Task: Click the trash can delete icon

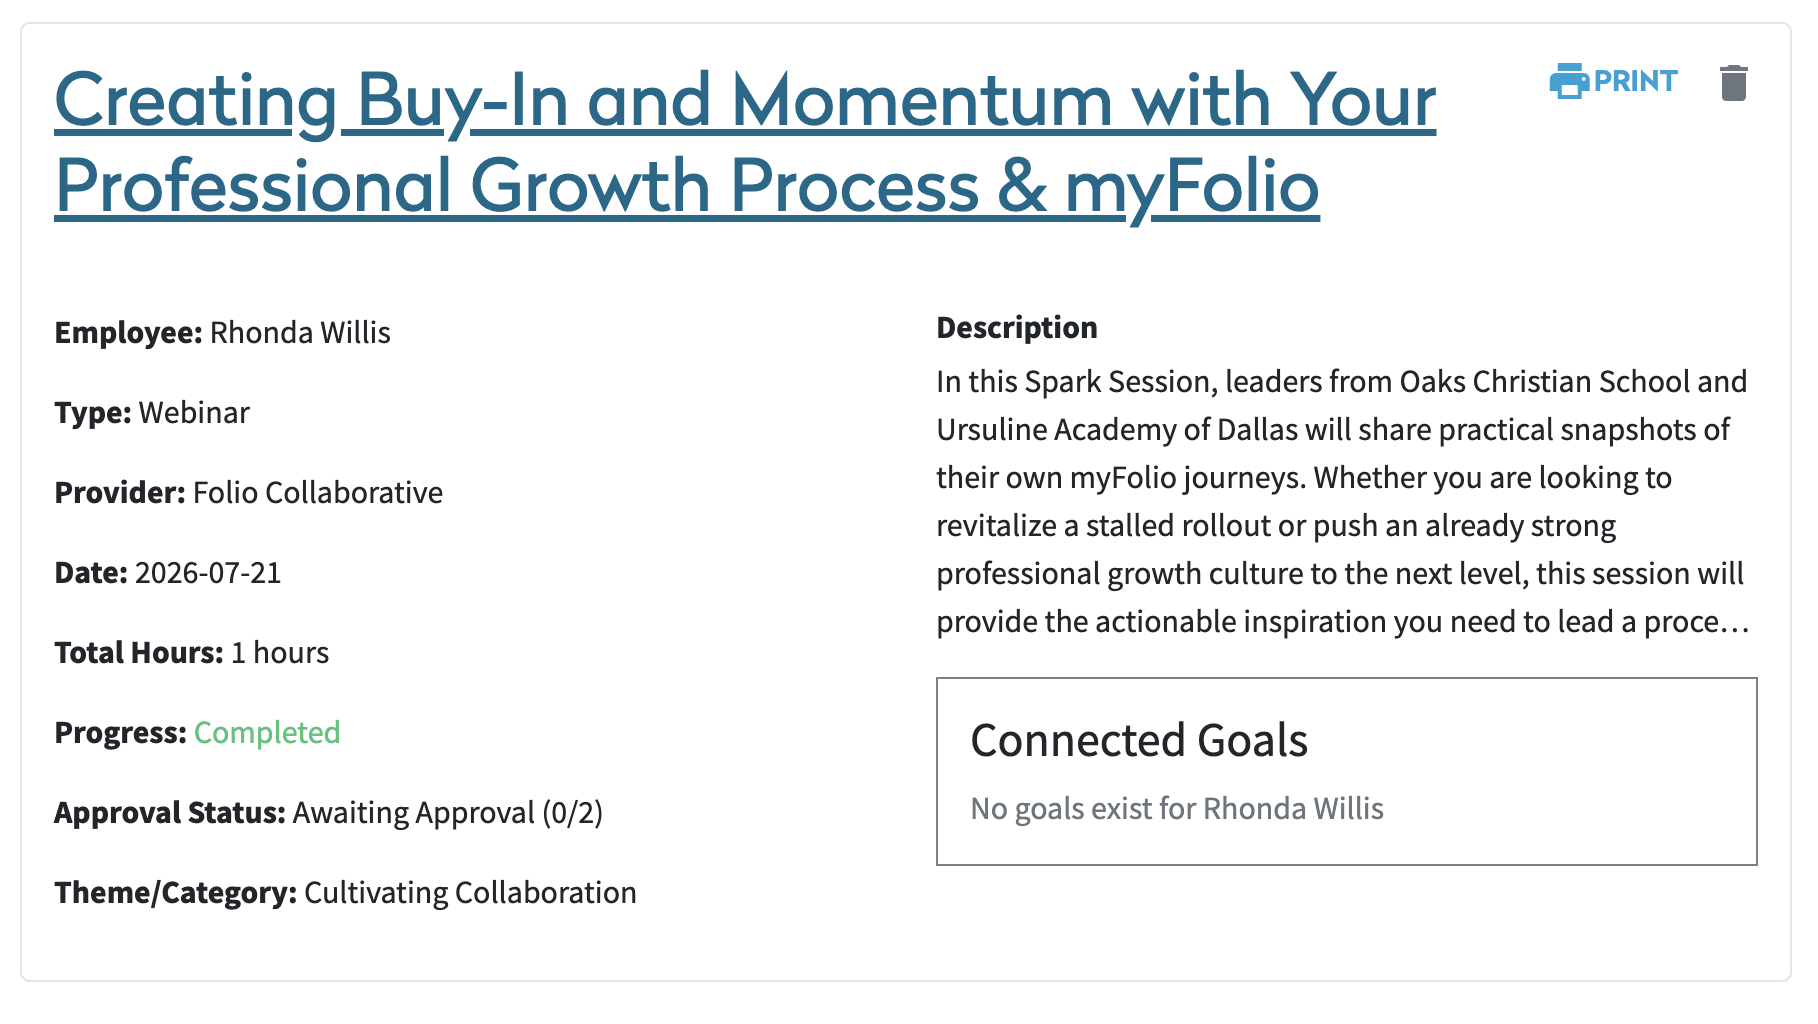Action: point(1734,83)
